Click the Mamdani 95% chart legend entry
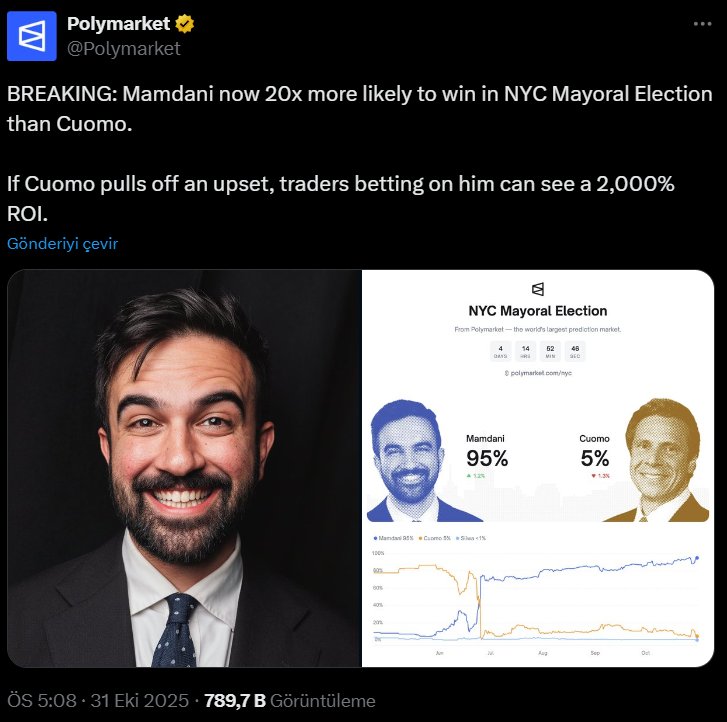 pyautogui.click(x=394, y=538)
